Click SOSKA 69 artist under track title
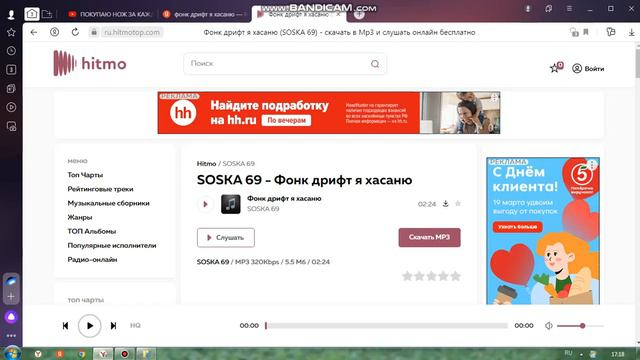Viewport: 640px width, 360px height. coord(263,209)
